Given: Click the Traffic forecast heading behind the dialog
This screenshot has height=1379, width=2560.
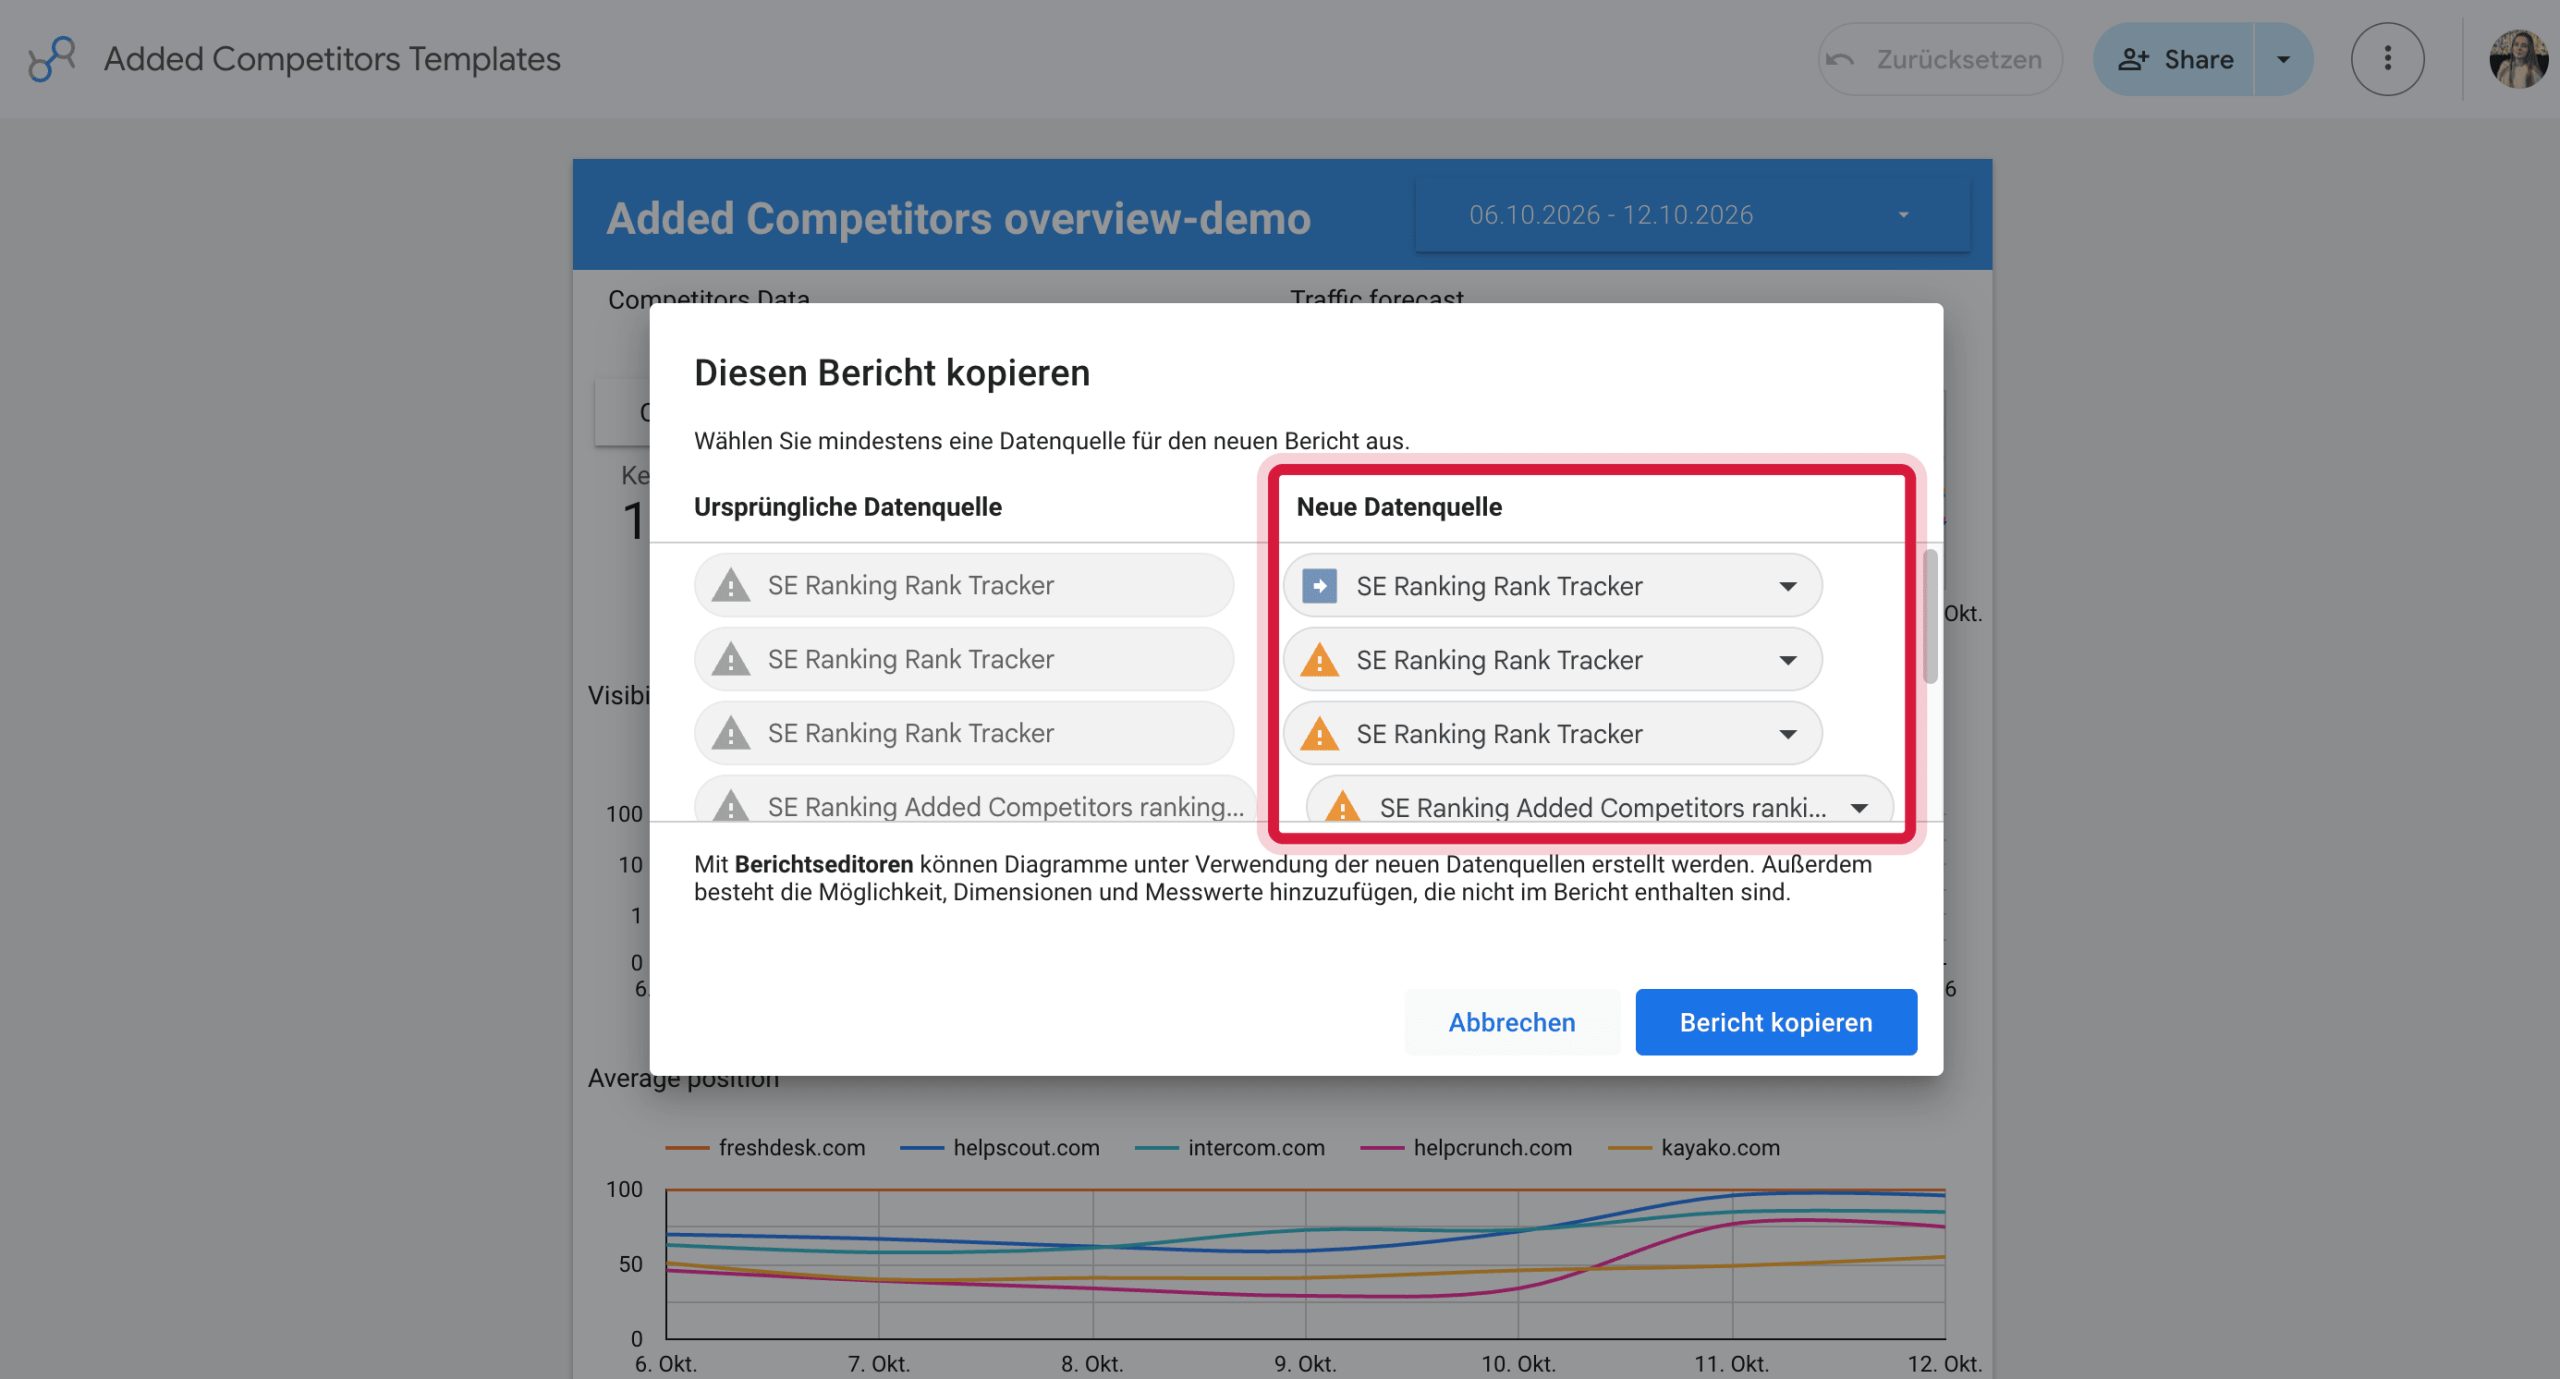Looking at the screenshot, I should [1377, 295].
